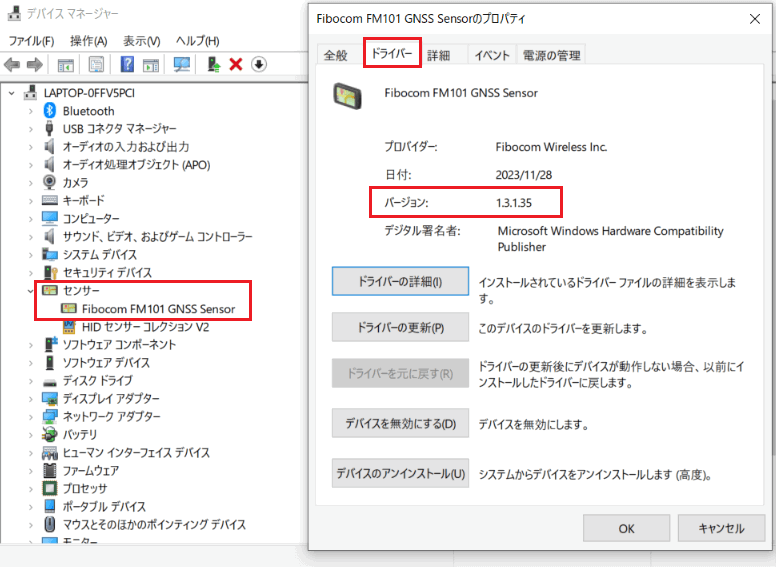Click the キャンセル button
Image resolution: width=776 pixels, height=567 pixels.
[x=721, y=528]
